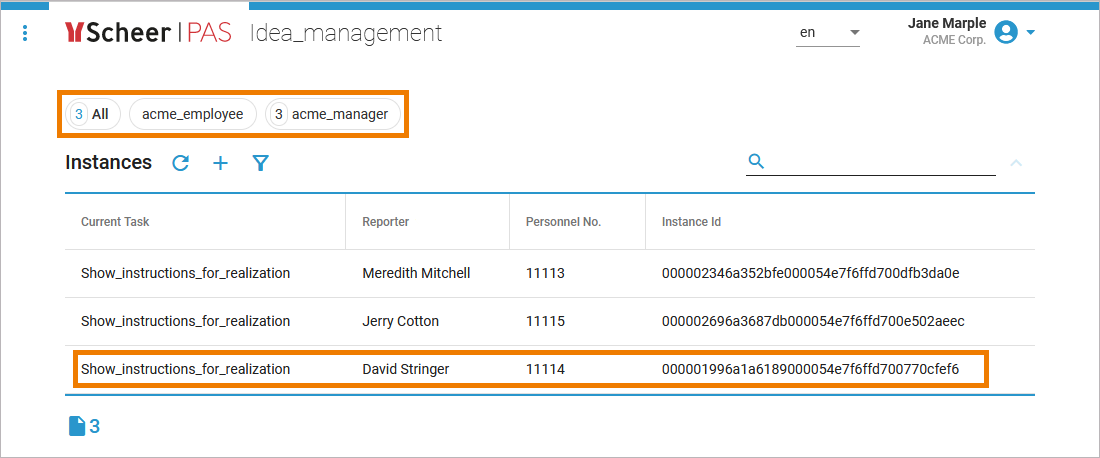Click the document count icon below table
The height and width of the screenshot is (458, 1100).
click(x=77, y=427)
